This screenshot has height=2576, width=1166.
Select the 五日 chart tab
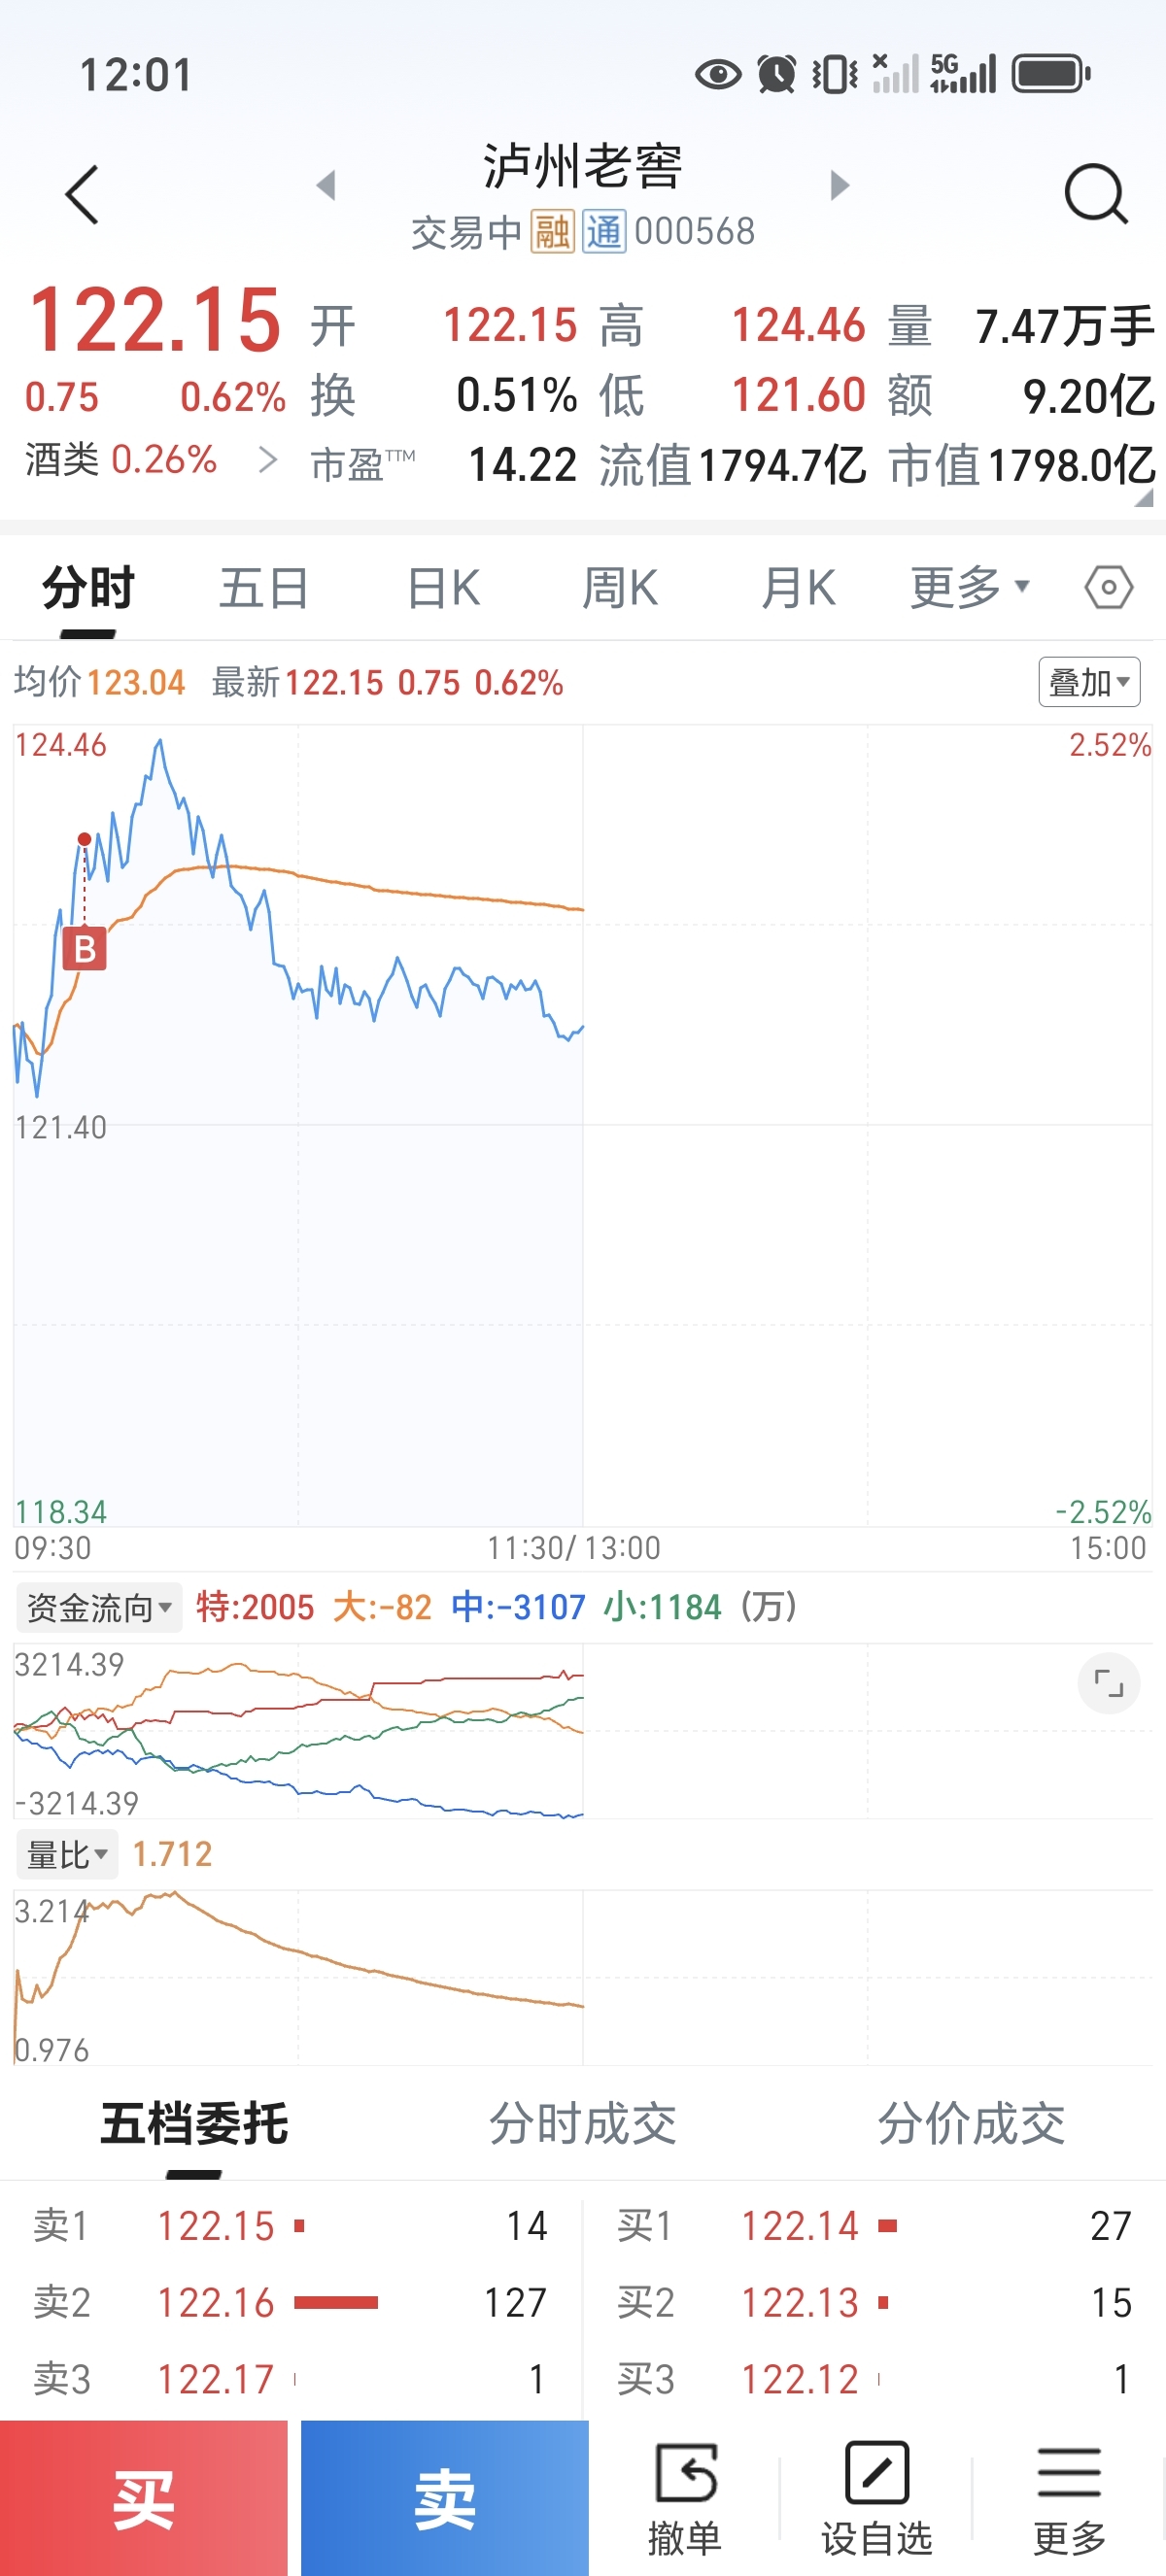(264, 587)
